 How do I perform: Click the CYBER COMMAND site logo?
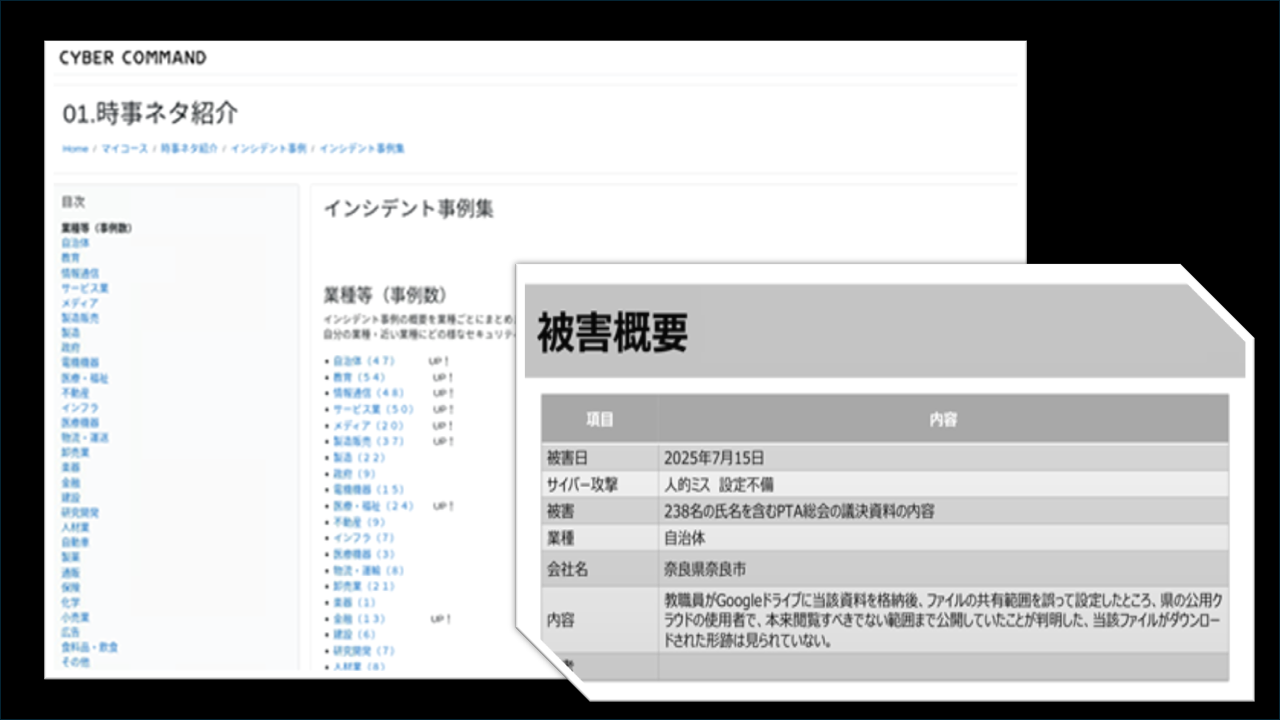pos(133,58)
